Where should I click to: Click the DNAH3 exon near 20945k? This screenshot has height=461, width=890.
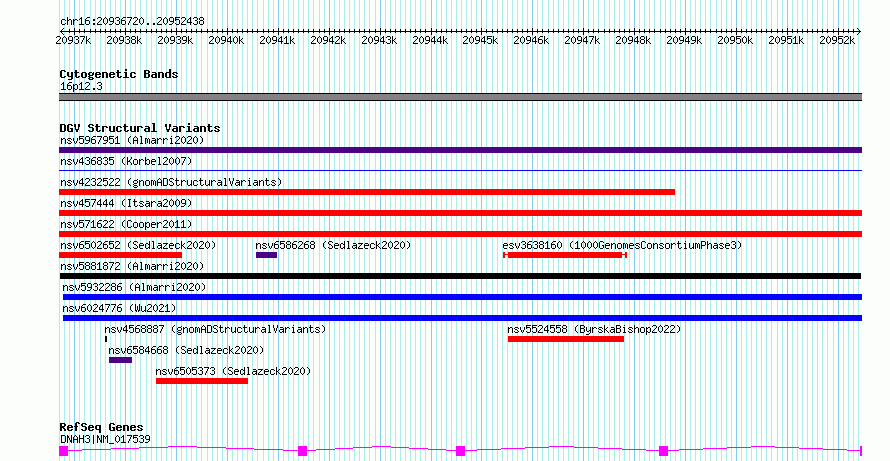pos(460,451)
